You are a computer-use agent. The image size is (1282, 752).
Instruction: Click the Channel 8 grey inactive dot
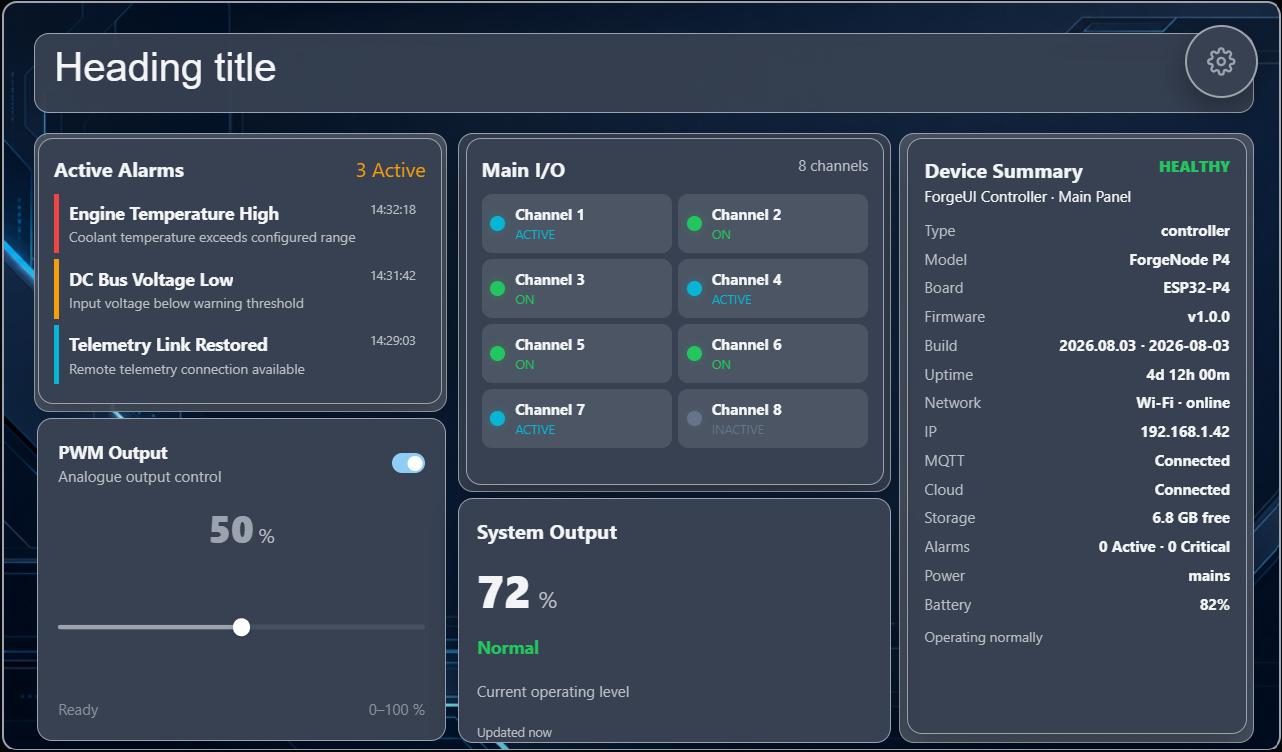pyautogui.click(x=694, y=418)
